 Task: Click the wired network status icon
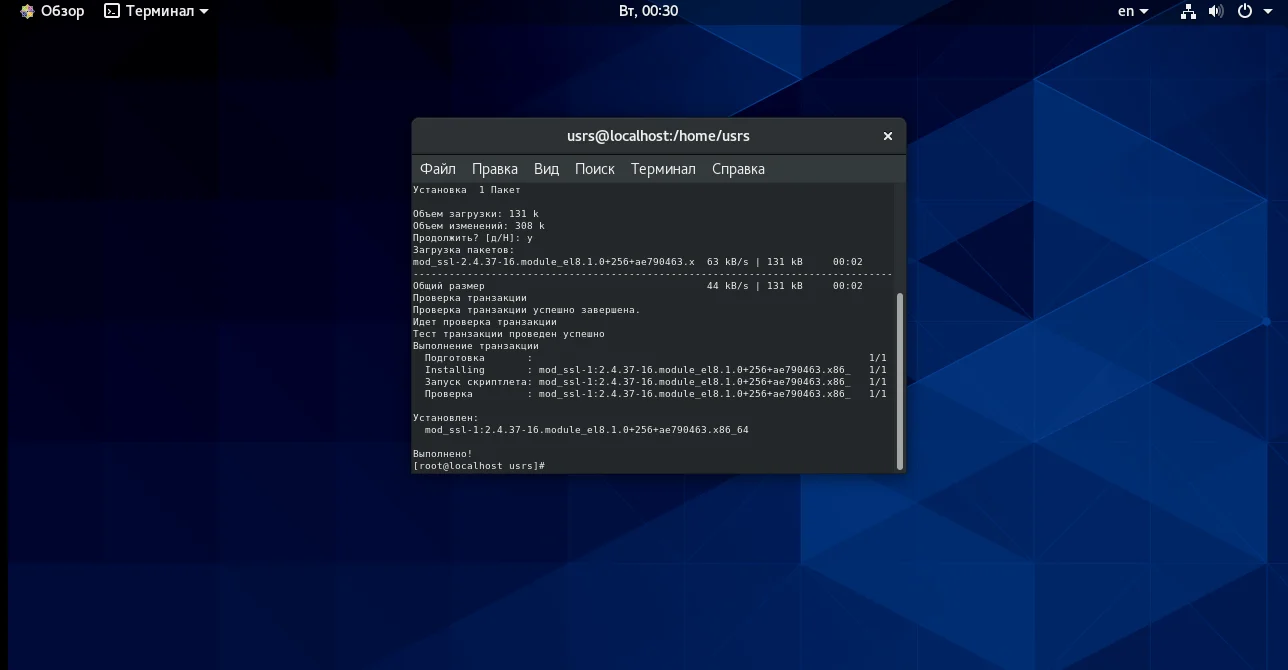tap(1188, 11)
